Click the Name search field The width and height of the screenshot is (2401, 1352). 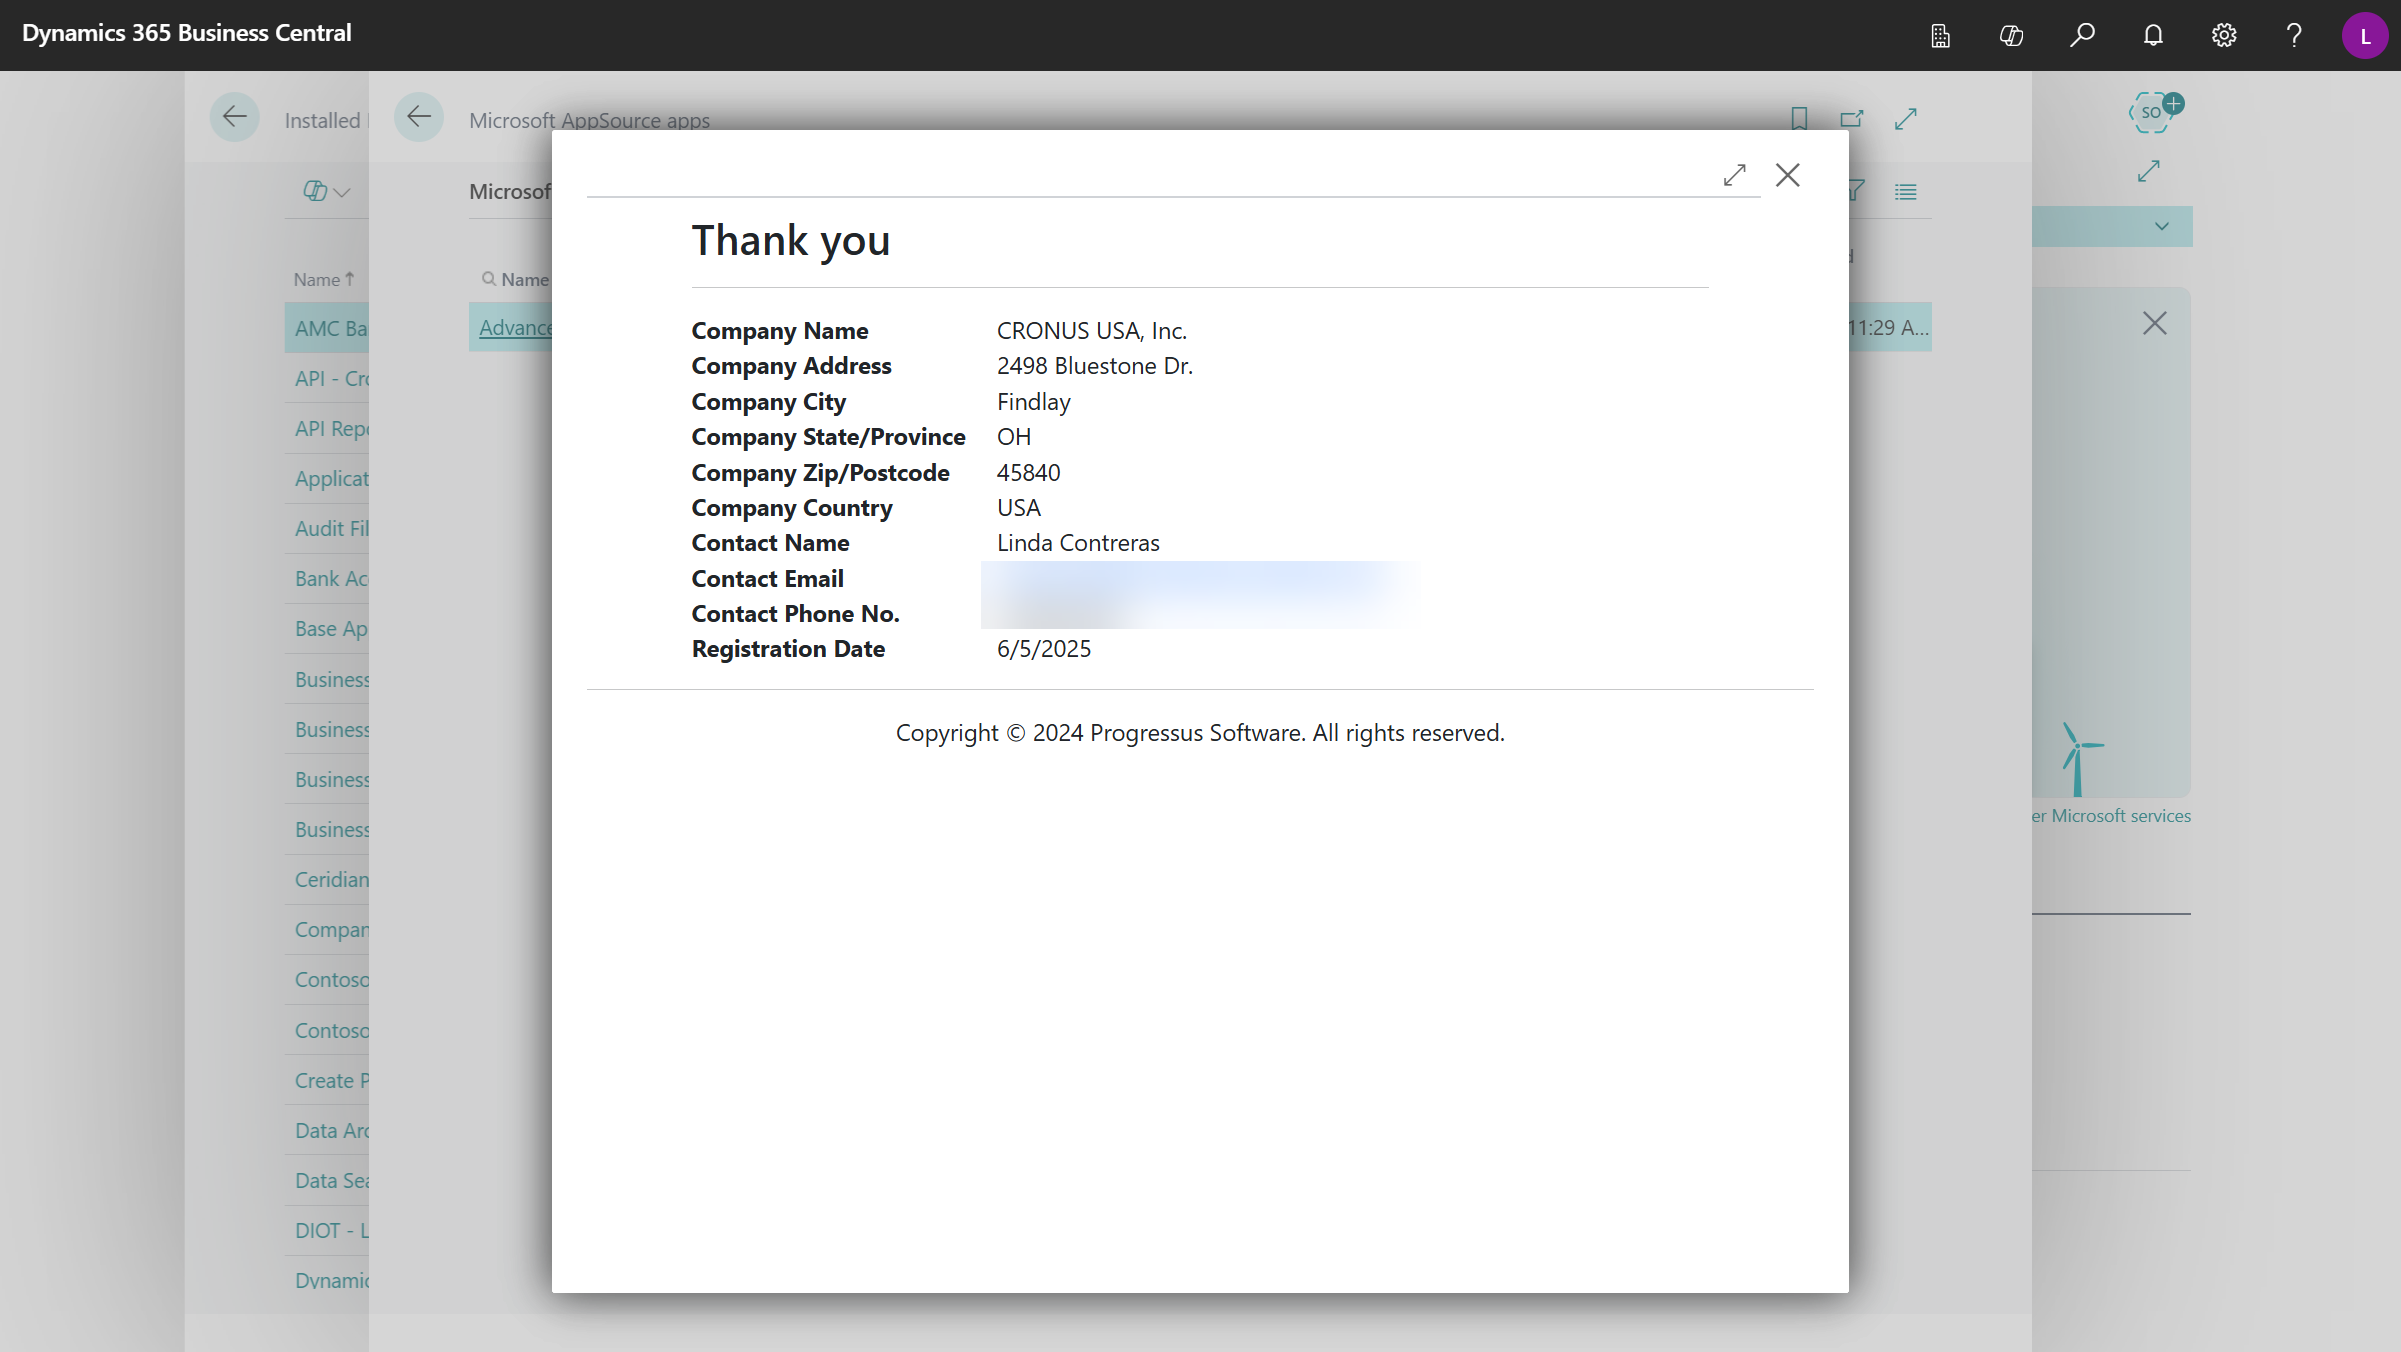525,279
